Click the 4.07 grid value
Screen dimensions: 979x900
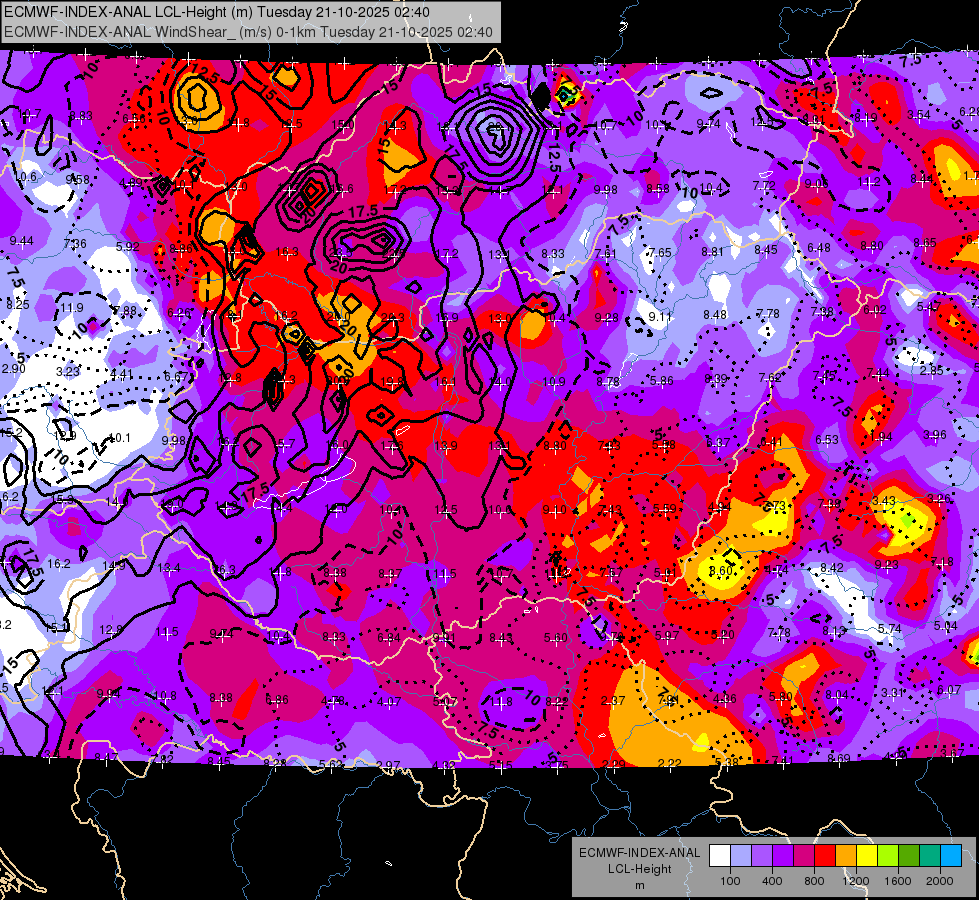[389, 701]
